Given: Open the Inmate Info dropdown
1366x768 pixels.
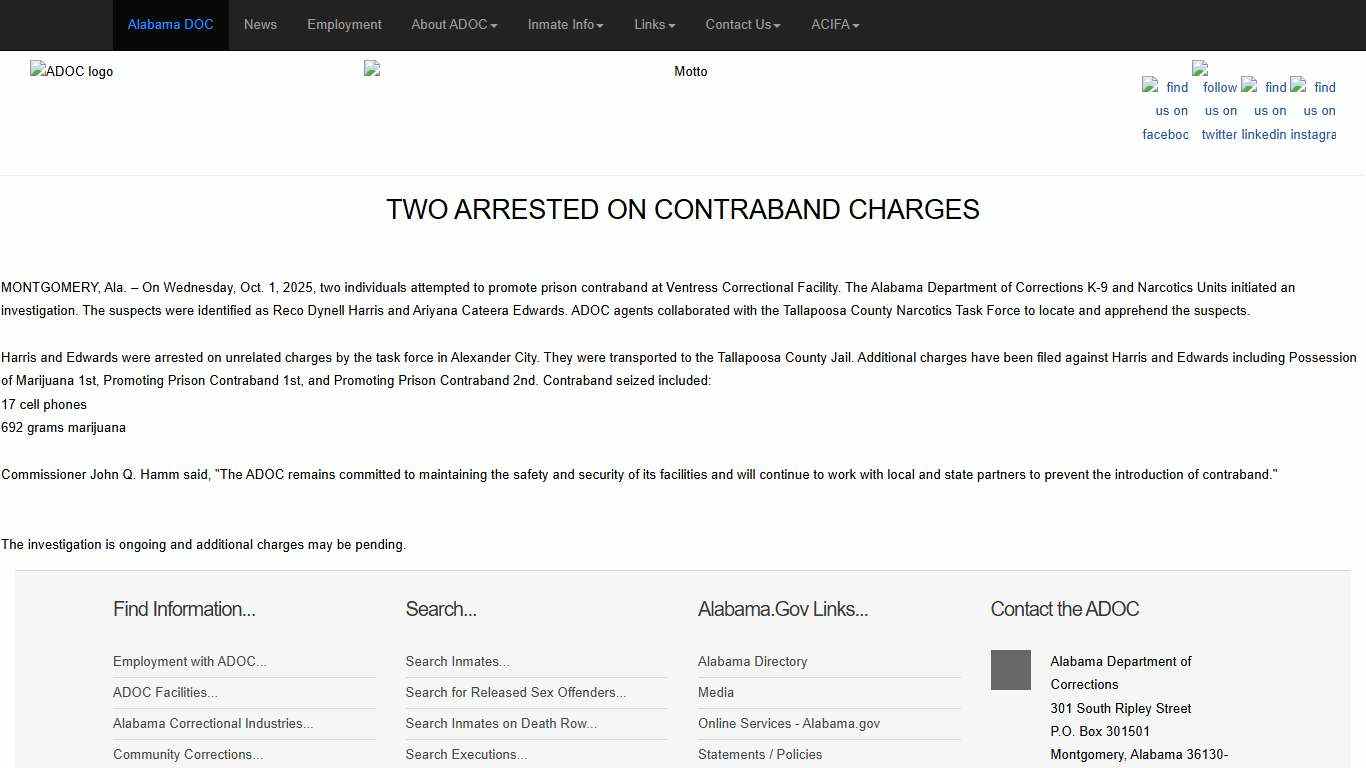Looking at the screenshot, I should tap(564, 25).
